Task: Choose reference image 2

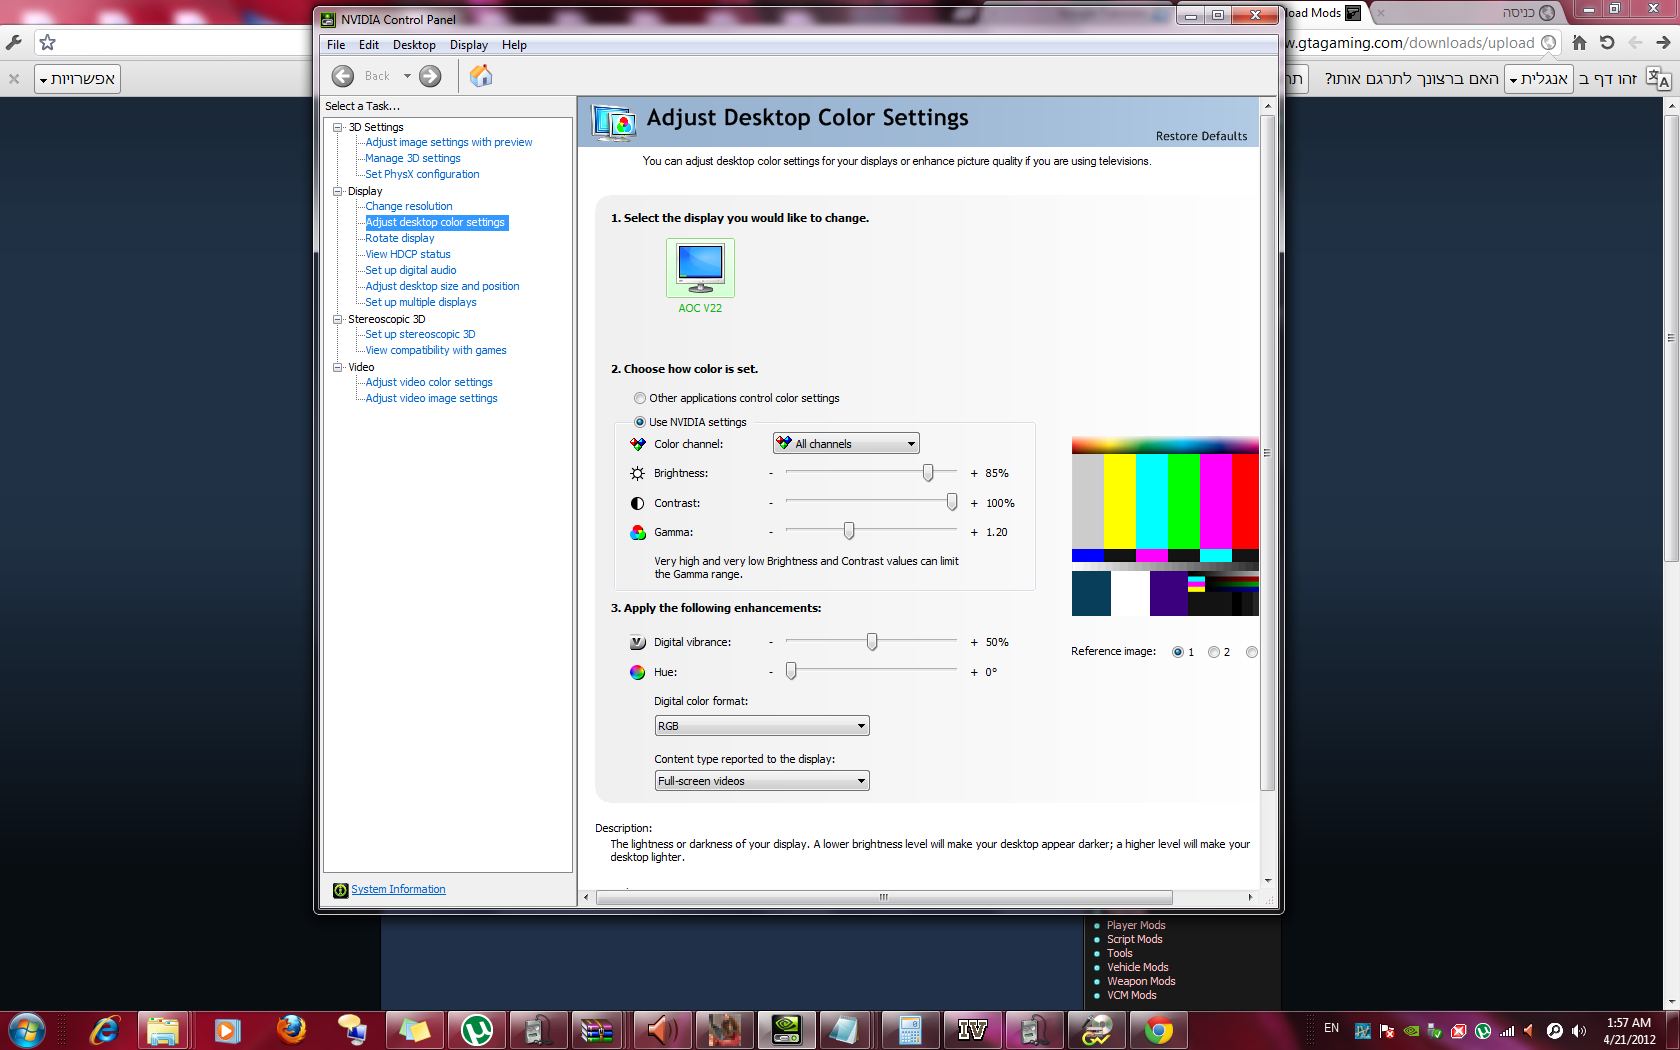Action: coord(1214,652)
